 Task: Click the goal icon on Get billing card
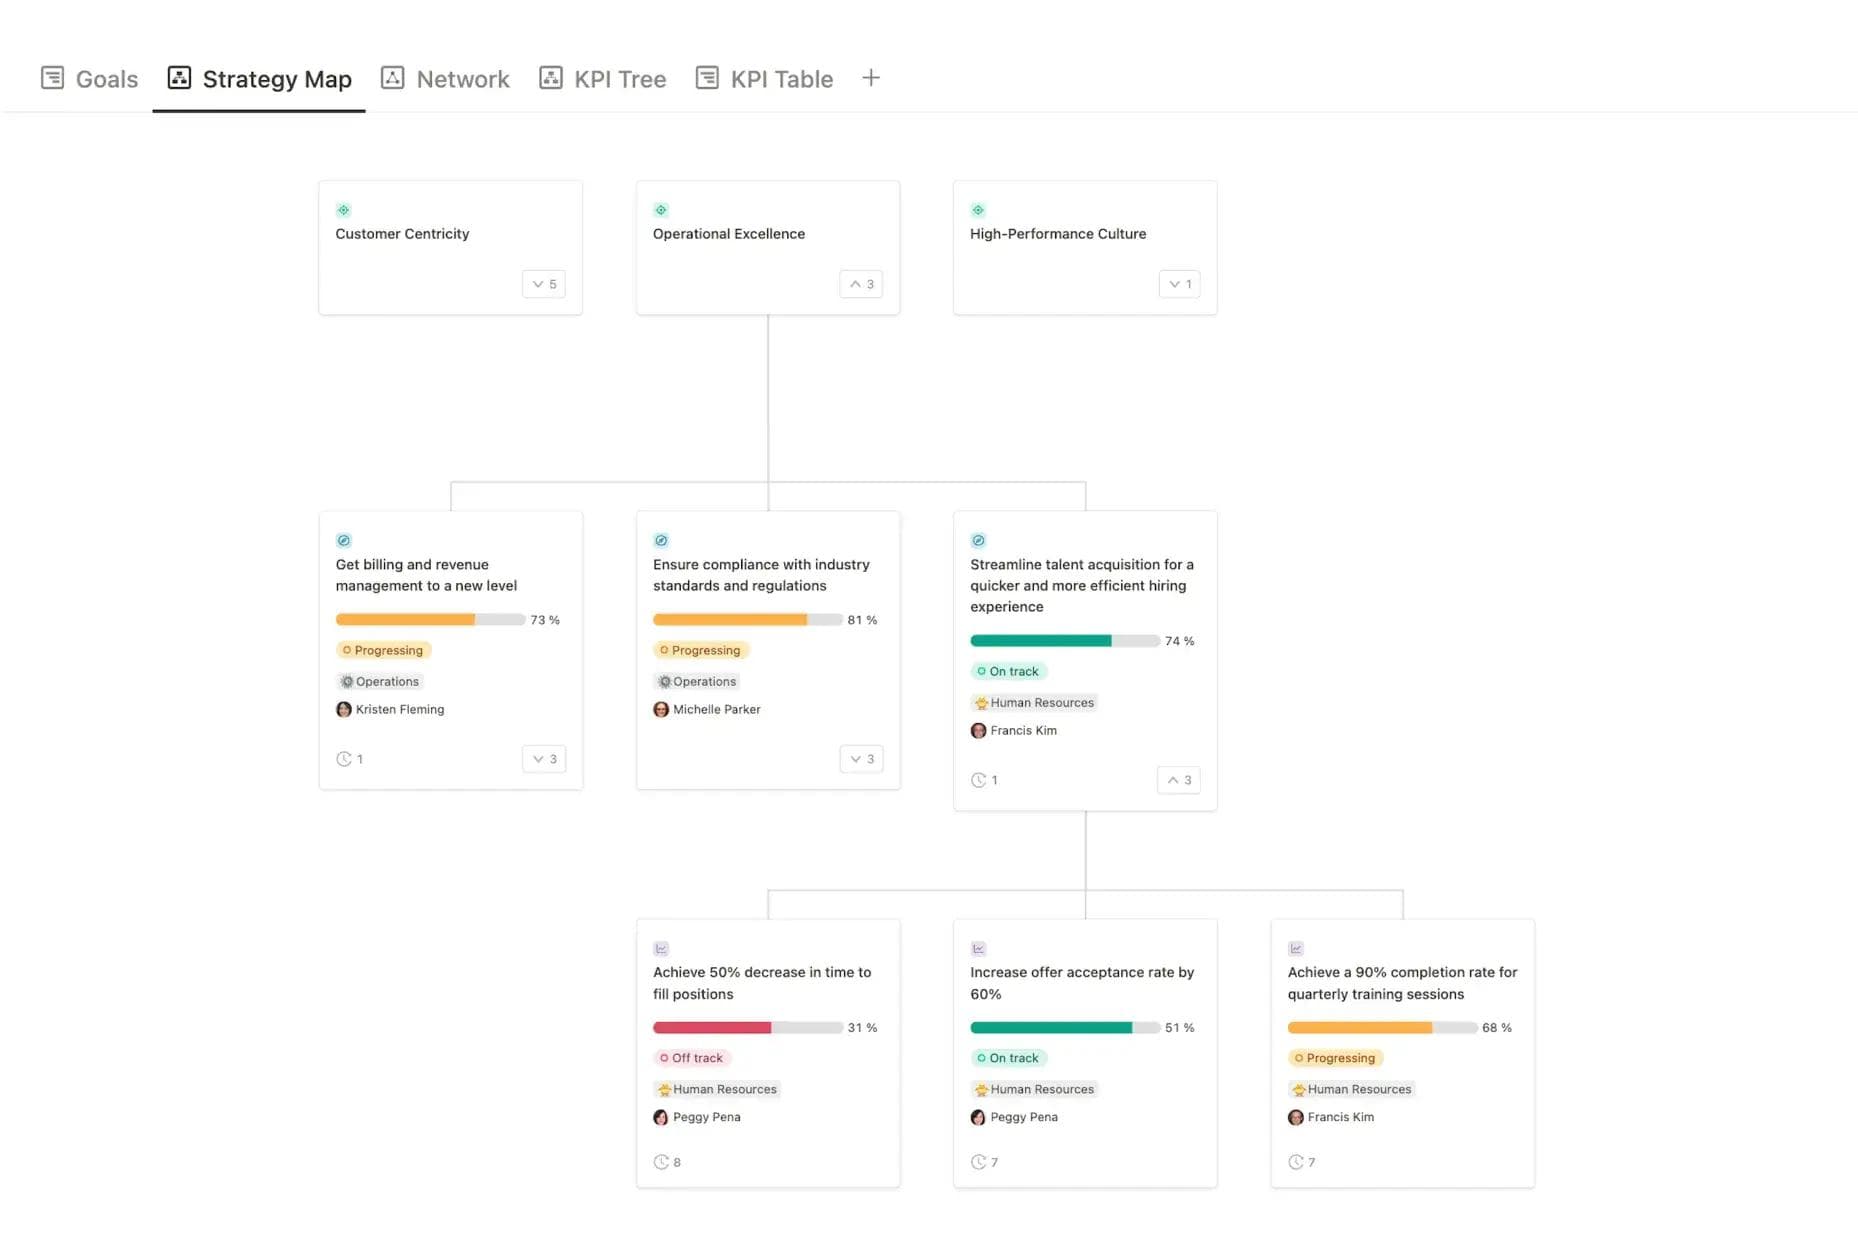(x=344, y=540)
